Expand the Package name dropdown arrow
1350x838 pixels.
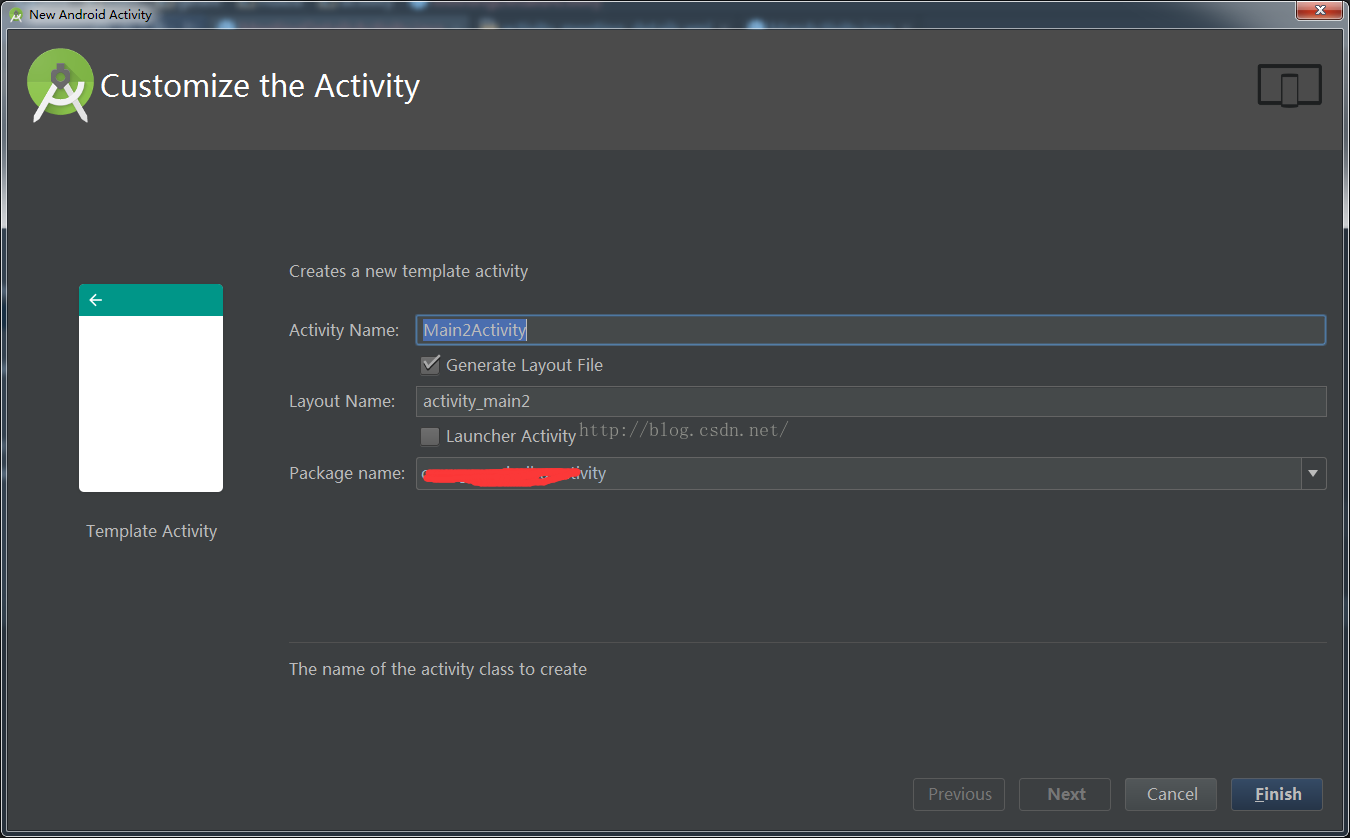[1313, 473]
